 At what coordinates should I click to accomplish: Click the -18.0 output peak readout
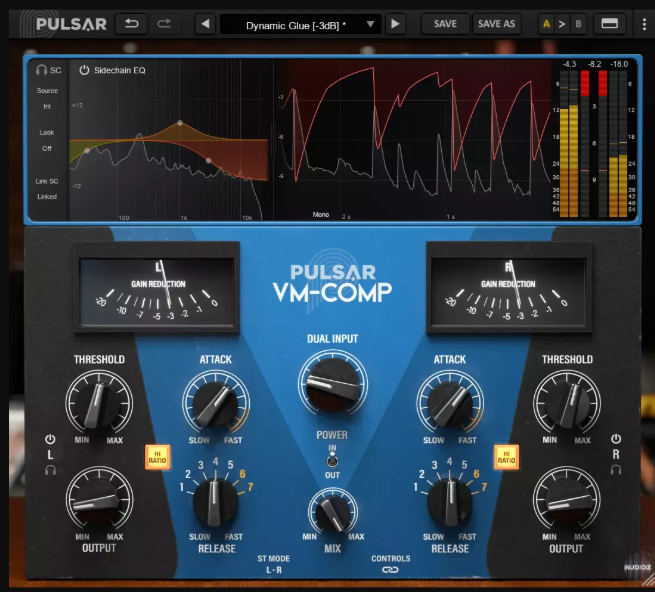[619, 64]
